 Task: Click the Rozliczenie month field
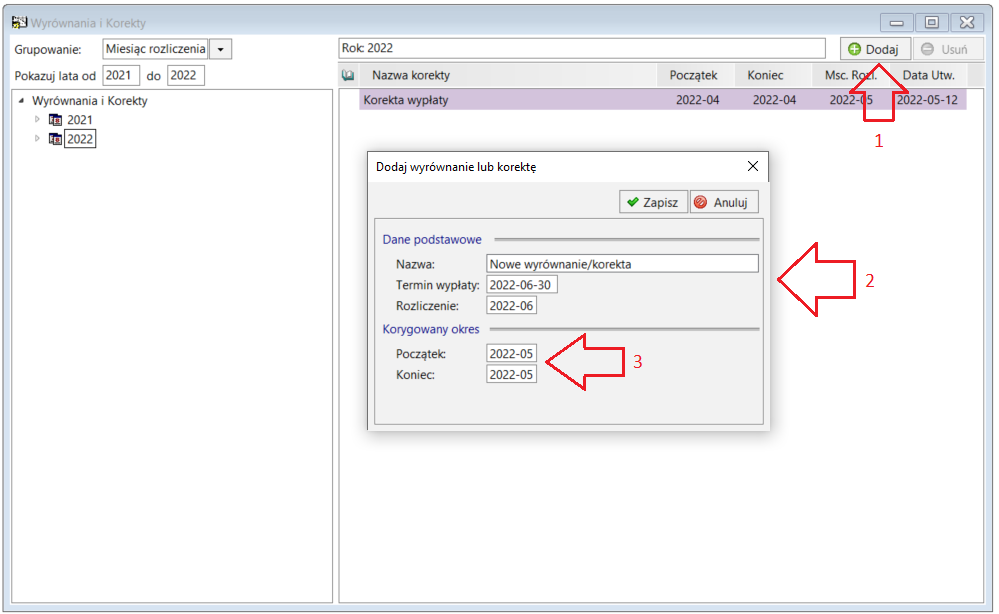click(511, 306)
